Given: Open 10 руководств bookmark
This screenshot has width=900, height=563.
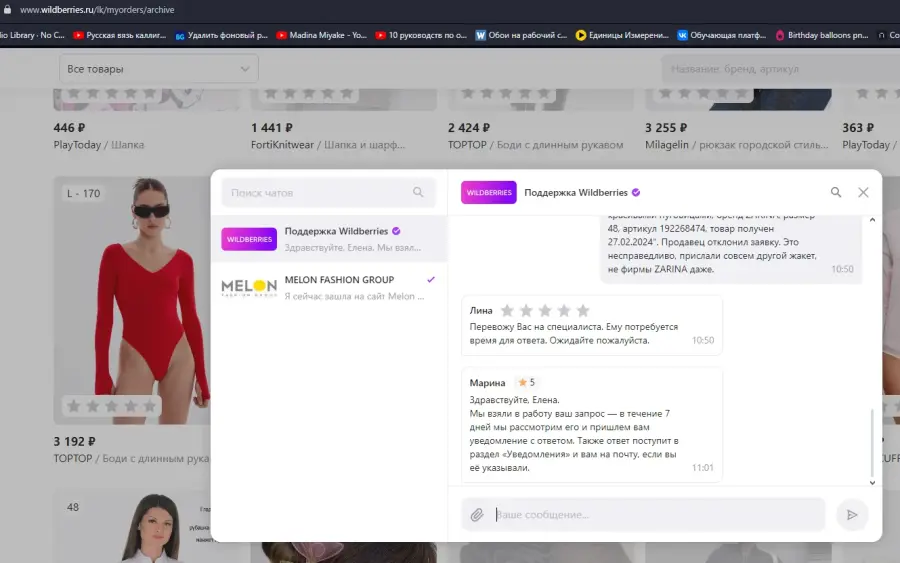Looking at the screenshot, I should click(421, 35).
